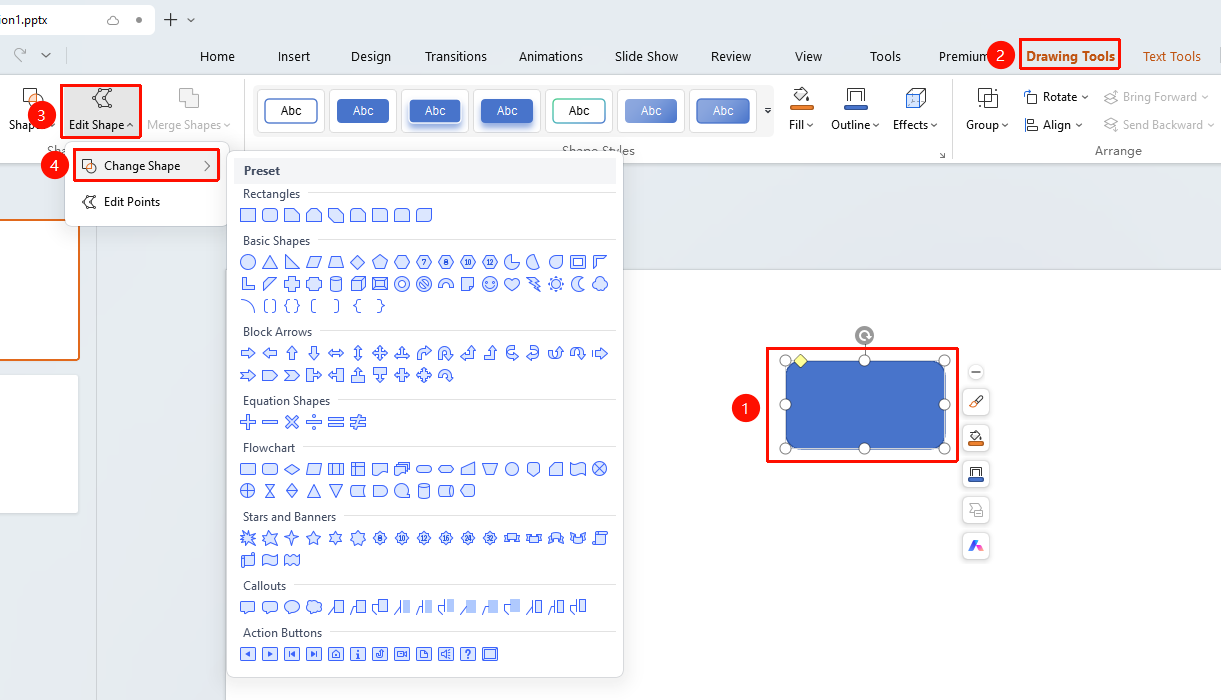Select the blue rounded rectangle on slide
Screen dimensions: 1221x700
pos(865,404)
